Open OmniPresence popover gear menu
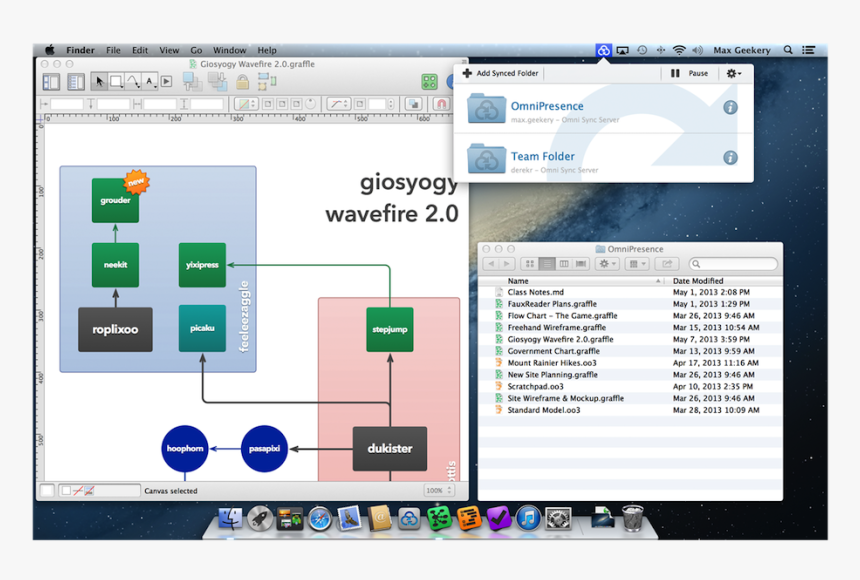 733,73
